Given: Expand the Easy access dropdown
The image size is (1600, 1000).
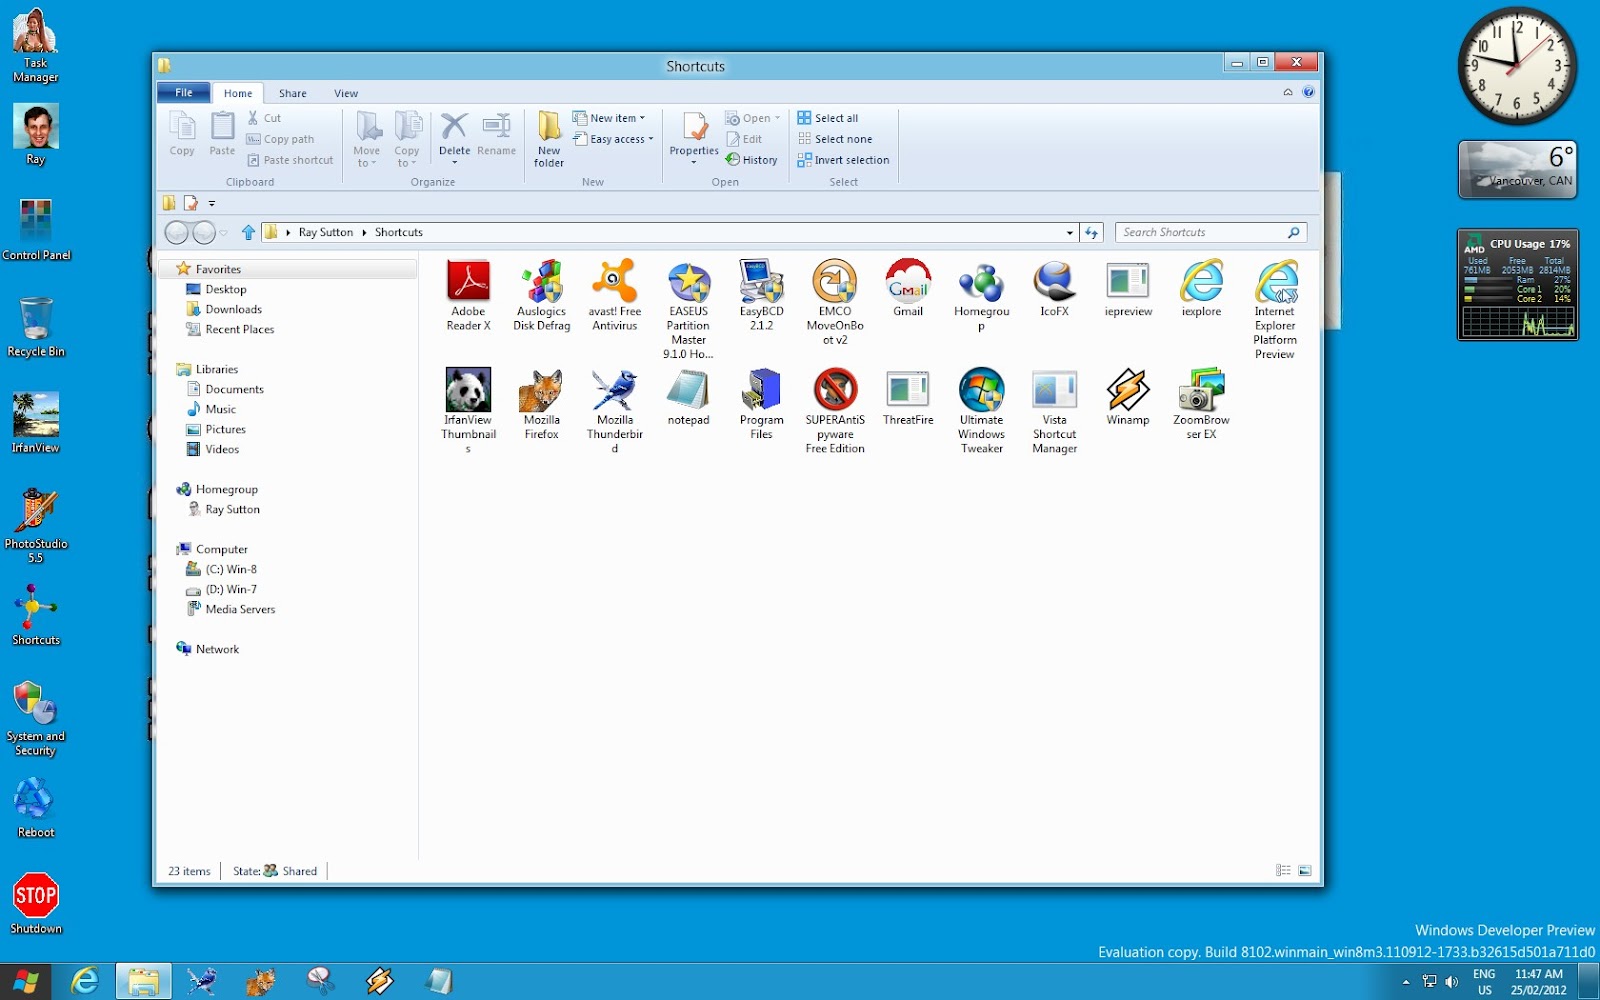Looking at the screenshot, I should click(613, 139).
